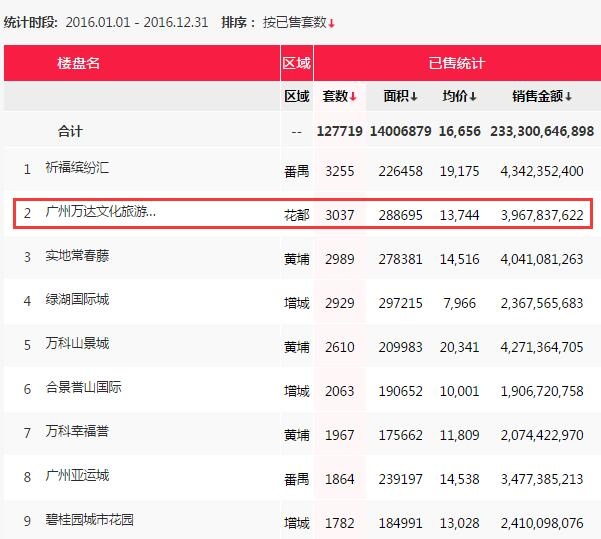The height and width of the screenshot is (539, 601).
Task: Click the 花都 region cell
Action: pos(296,215)
